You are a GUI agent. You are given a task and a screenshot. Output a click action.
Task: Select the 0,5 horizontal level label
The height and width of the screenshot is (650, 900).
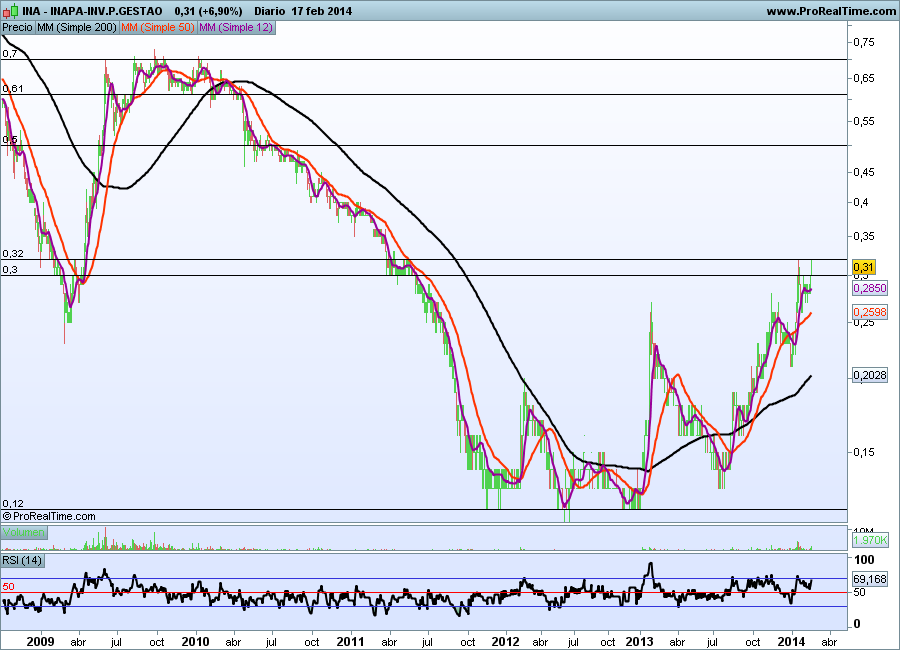tap(10, 140)
